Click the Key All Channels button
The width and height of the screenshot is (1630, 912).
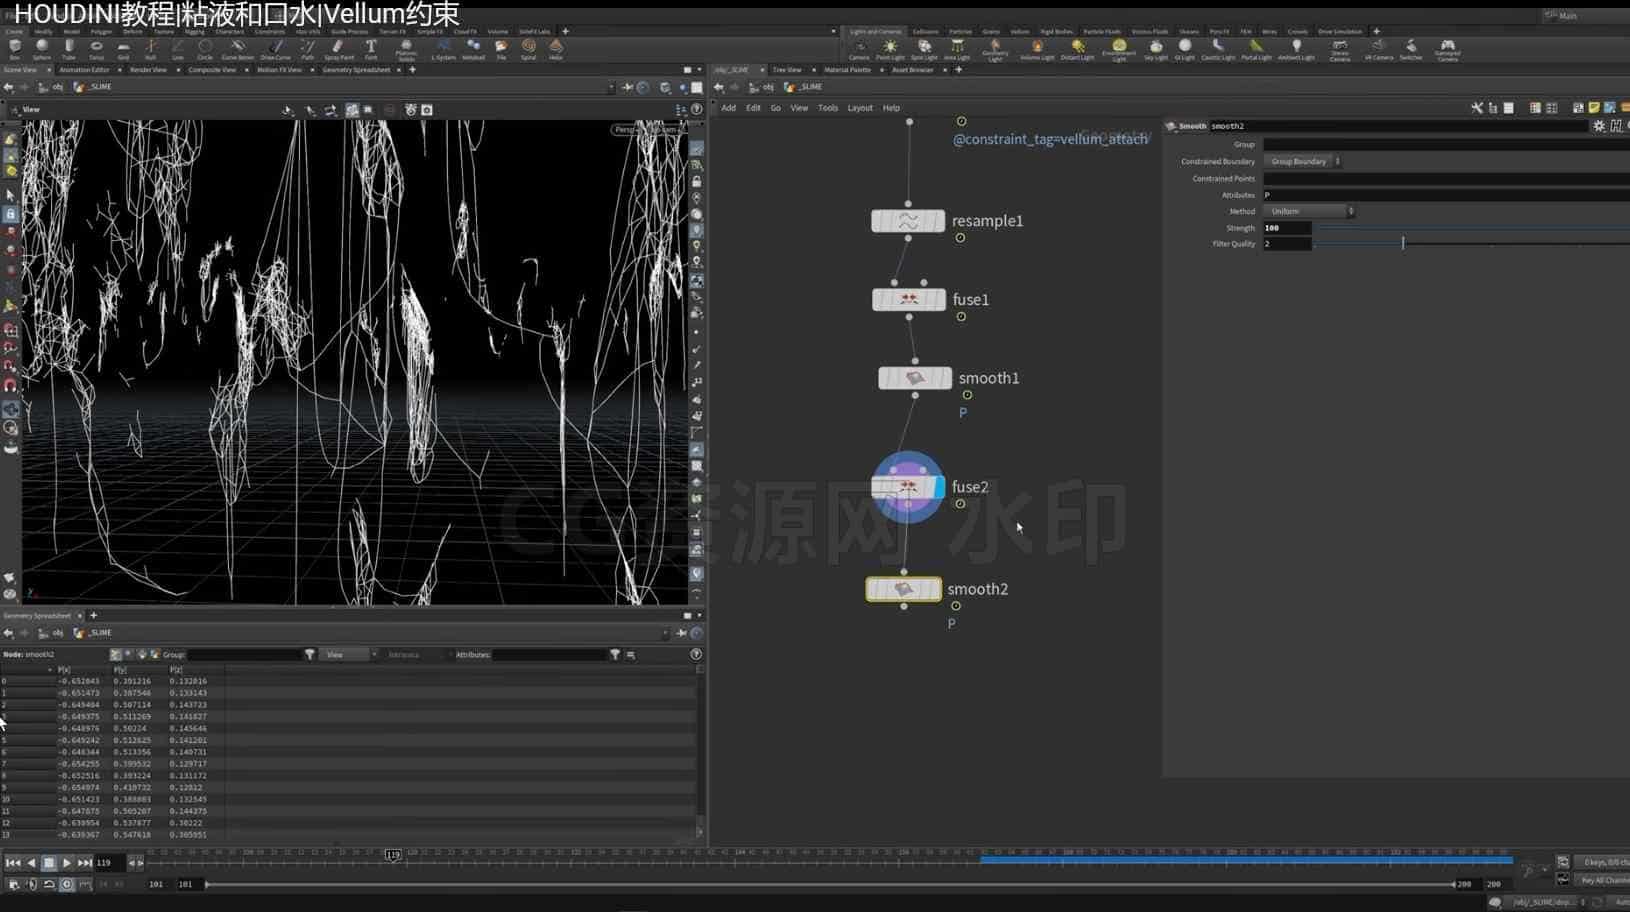(x=1603, y=880)
